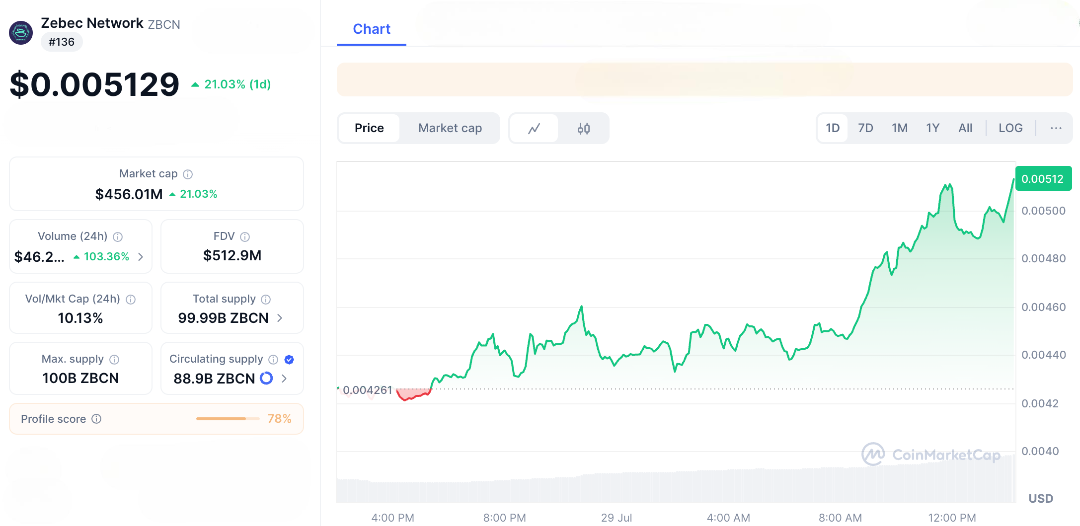Show the Price chart

369,128
